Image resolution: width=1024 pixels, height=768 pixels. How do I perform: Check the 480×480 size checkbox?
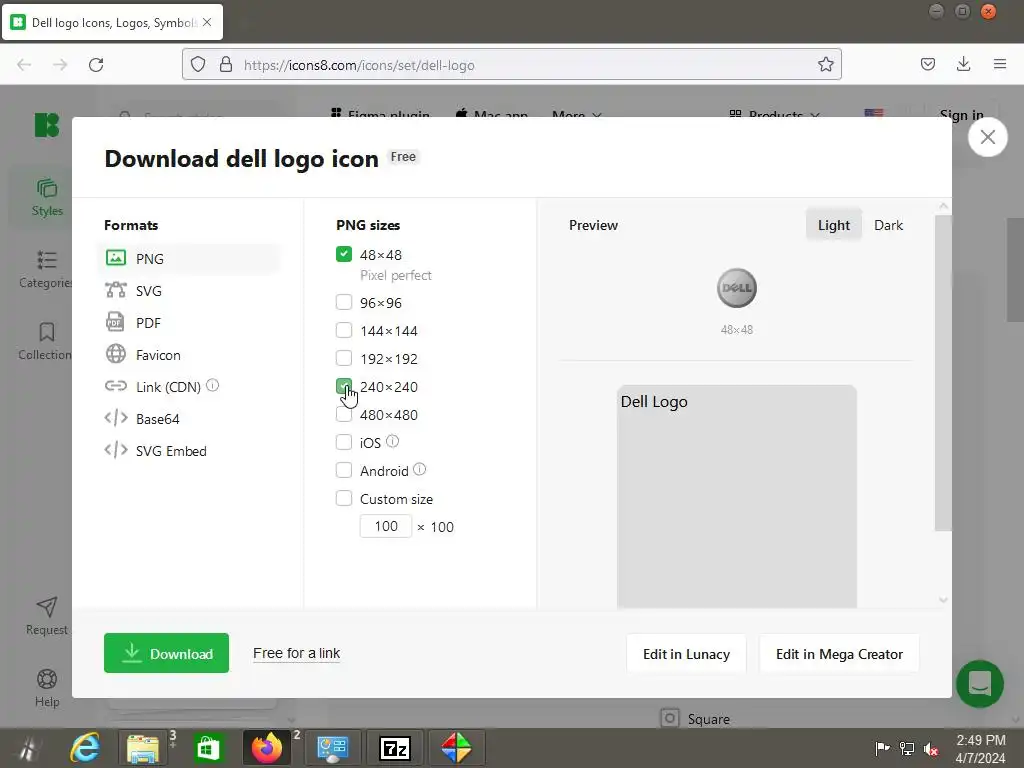[x=344, y=414]
